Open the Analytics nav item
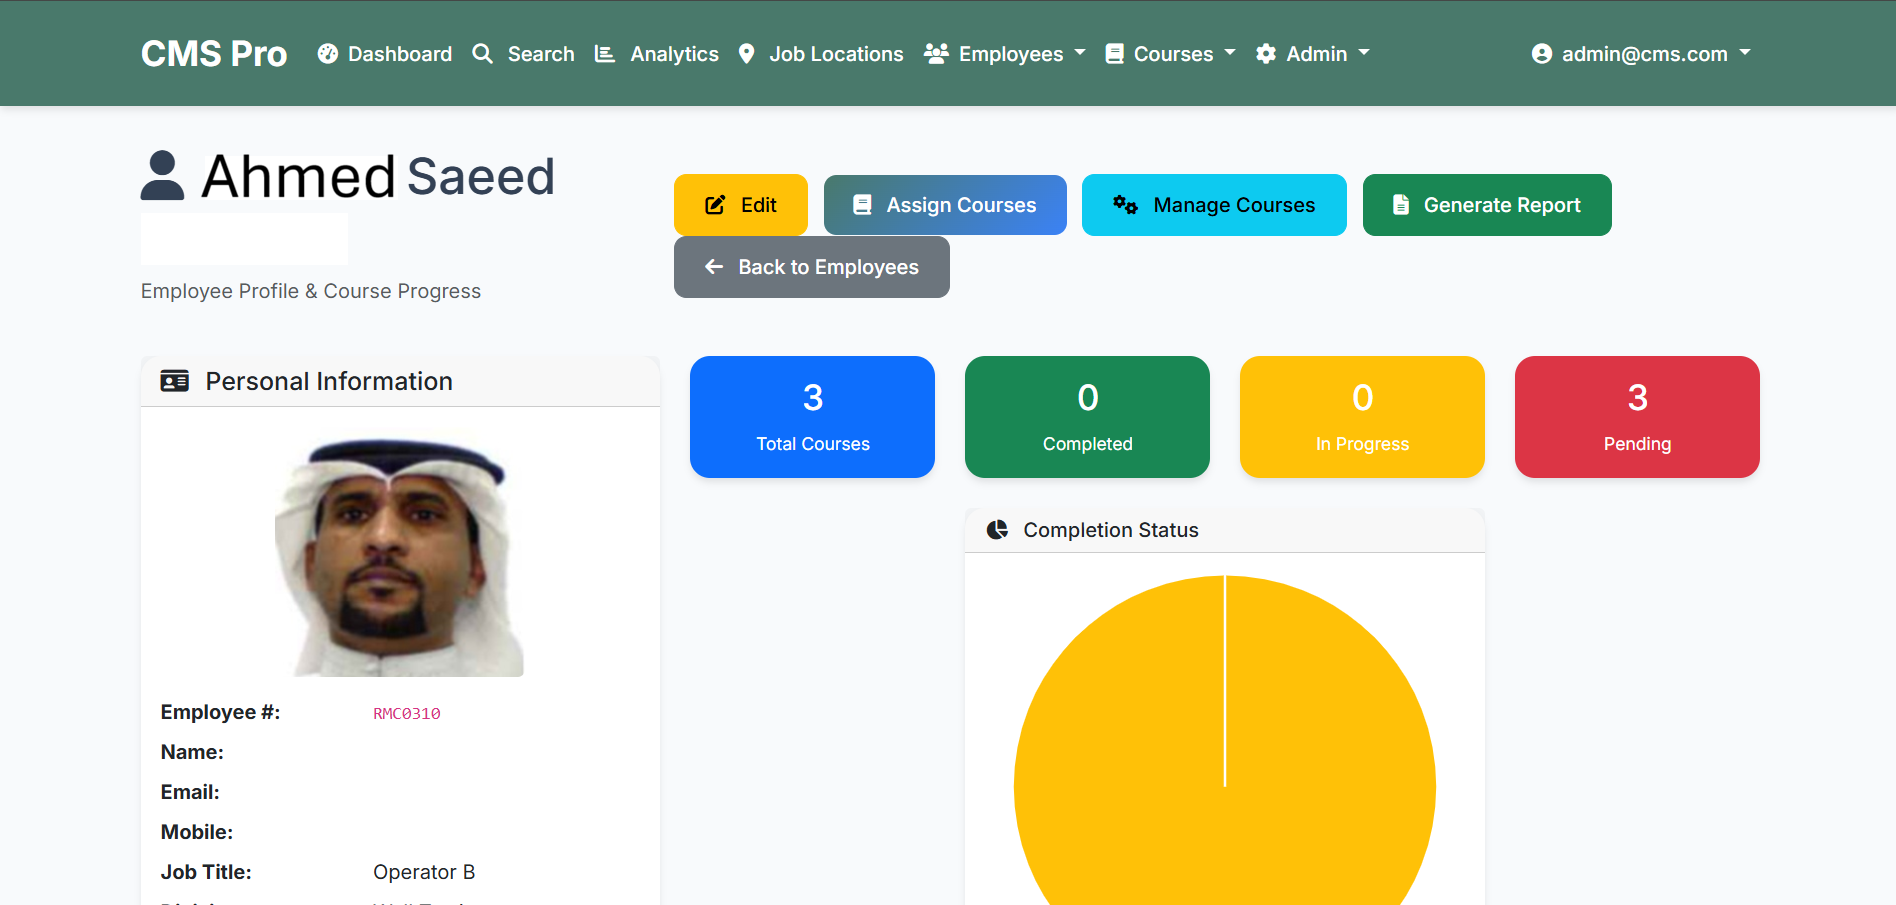1896x905 pixels. point(657,54)
